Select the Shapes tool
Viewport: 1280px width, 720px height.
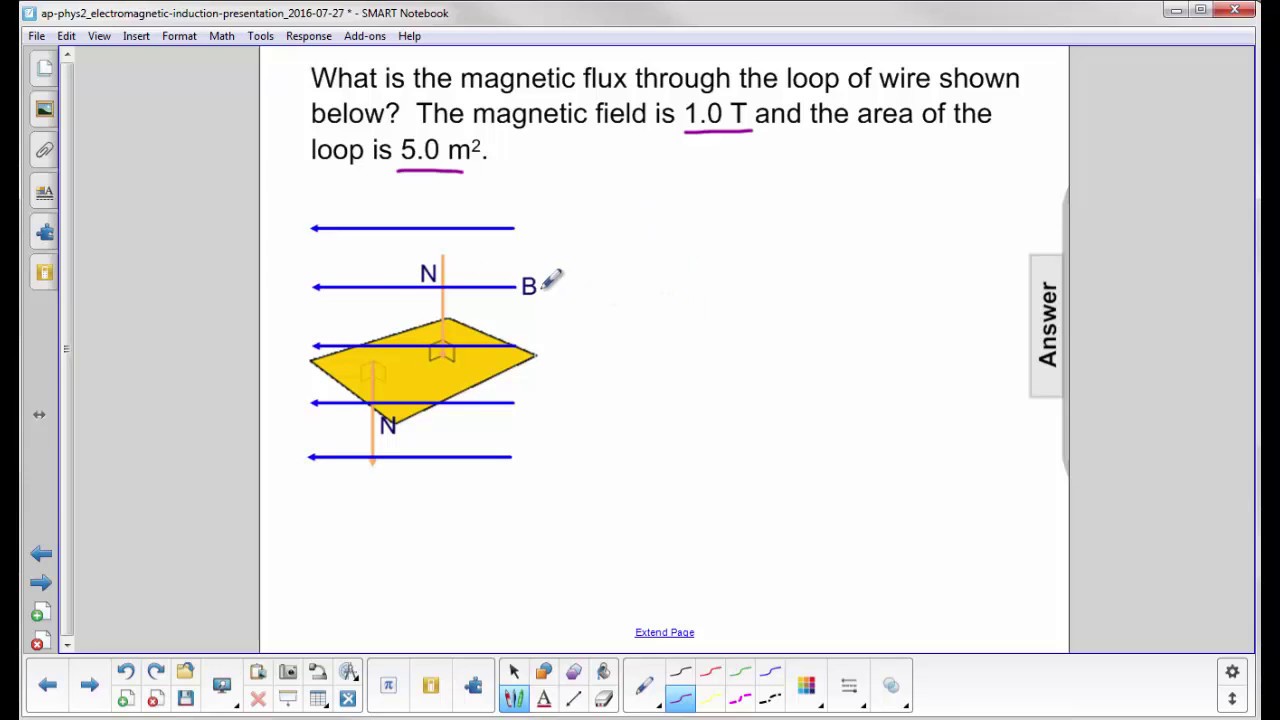pos(544,671)
